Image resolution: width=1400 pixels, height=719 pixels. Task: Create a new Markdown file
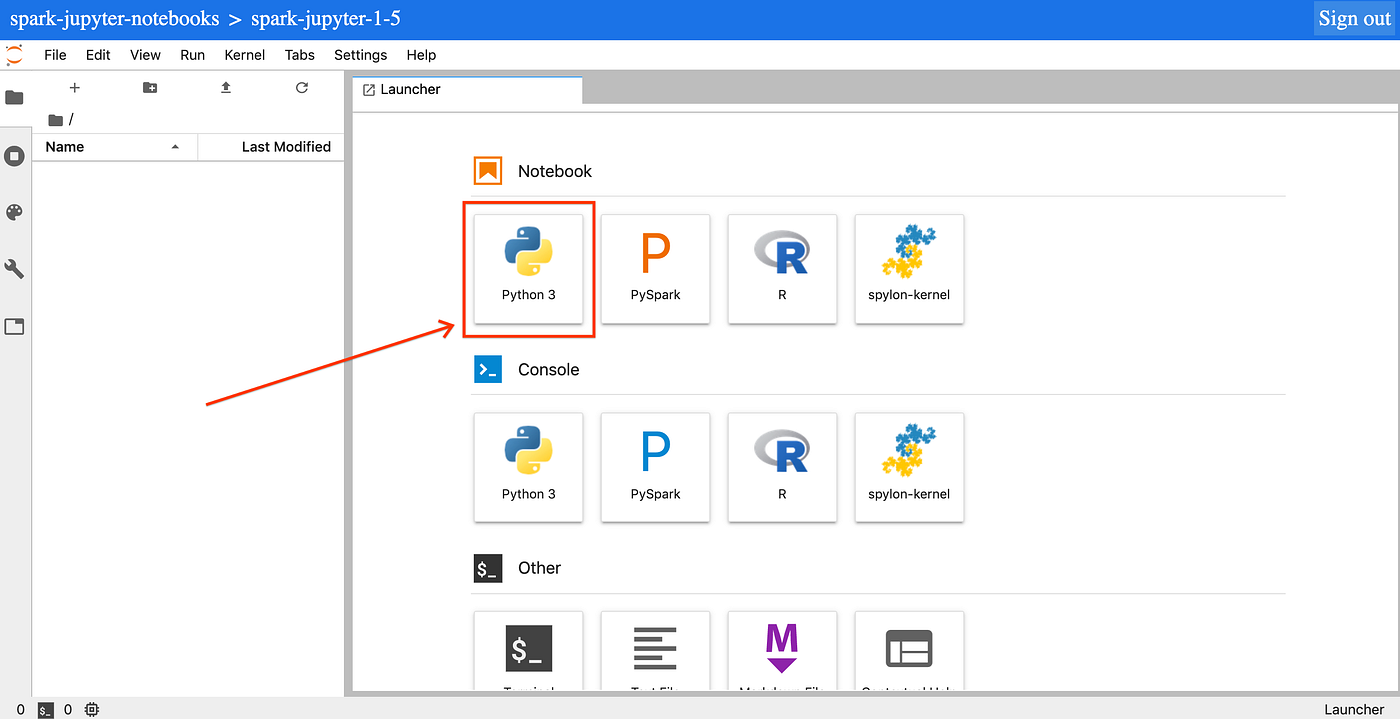pos(782,650)
